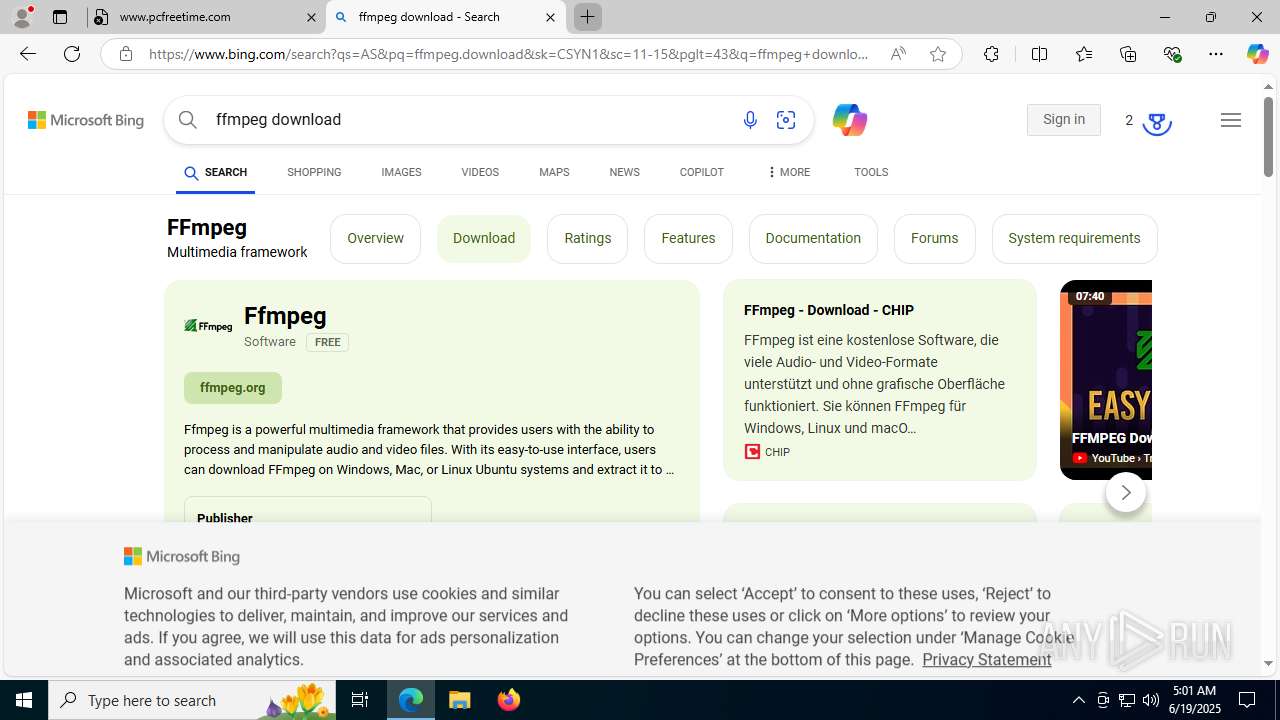Search using an image icon

tap(786, 120)
